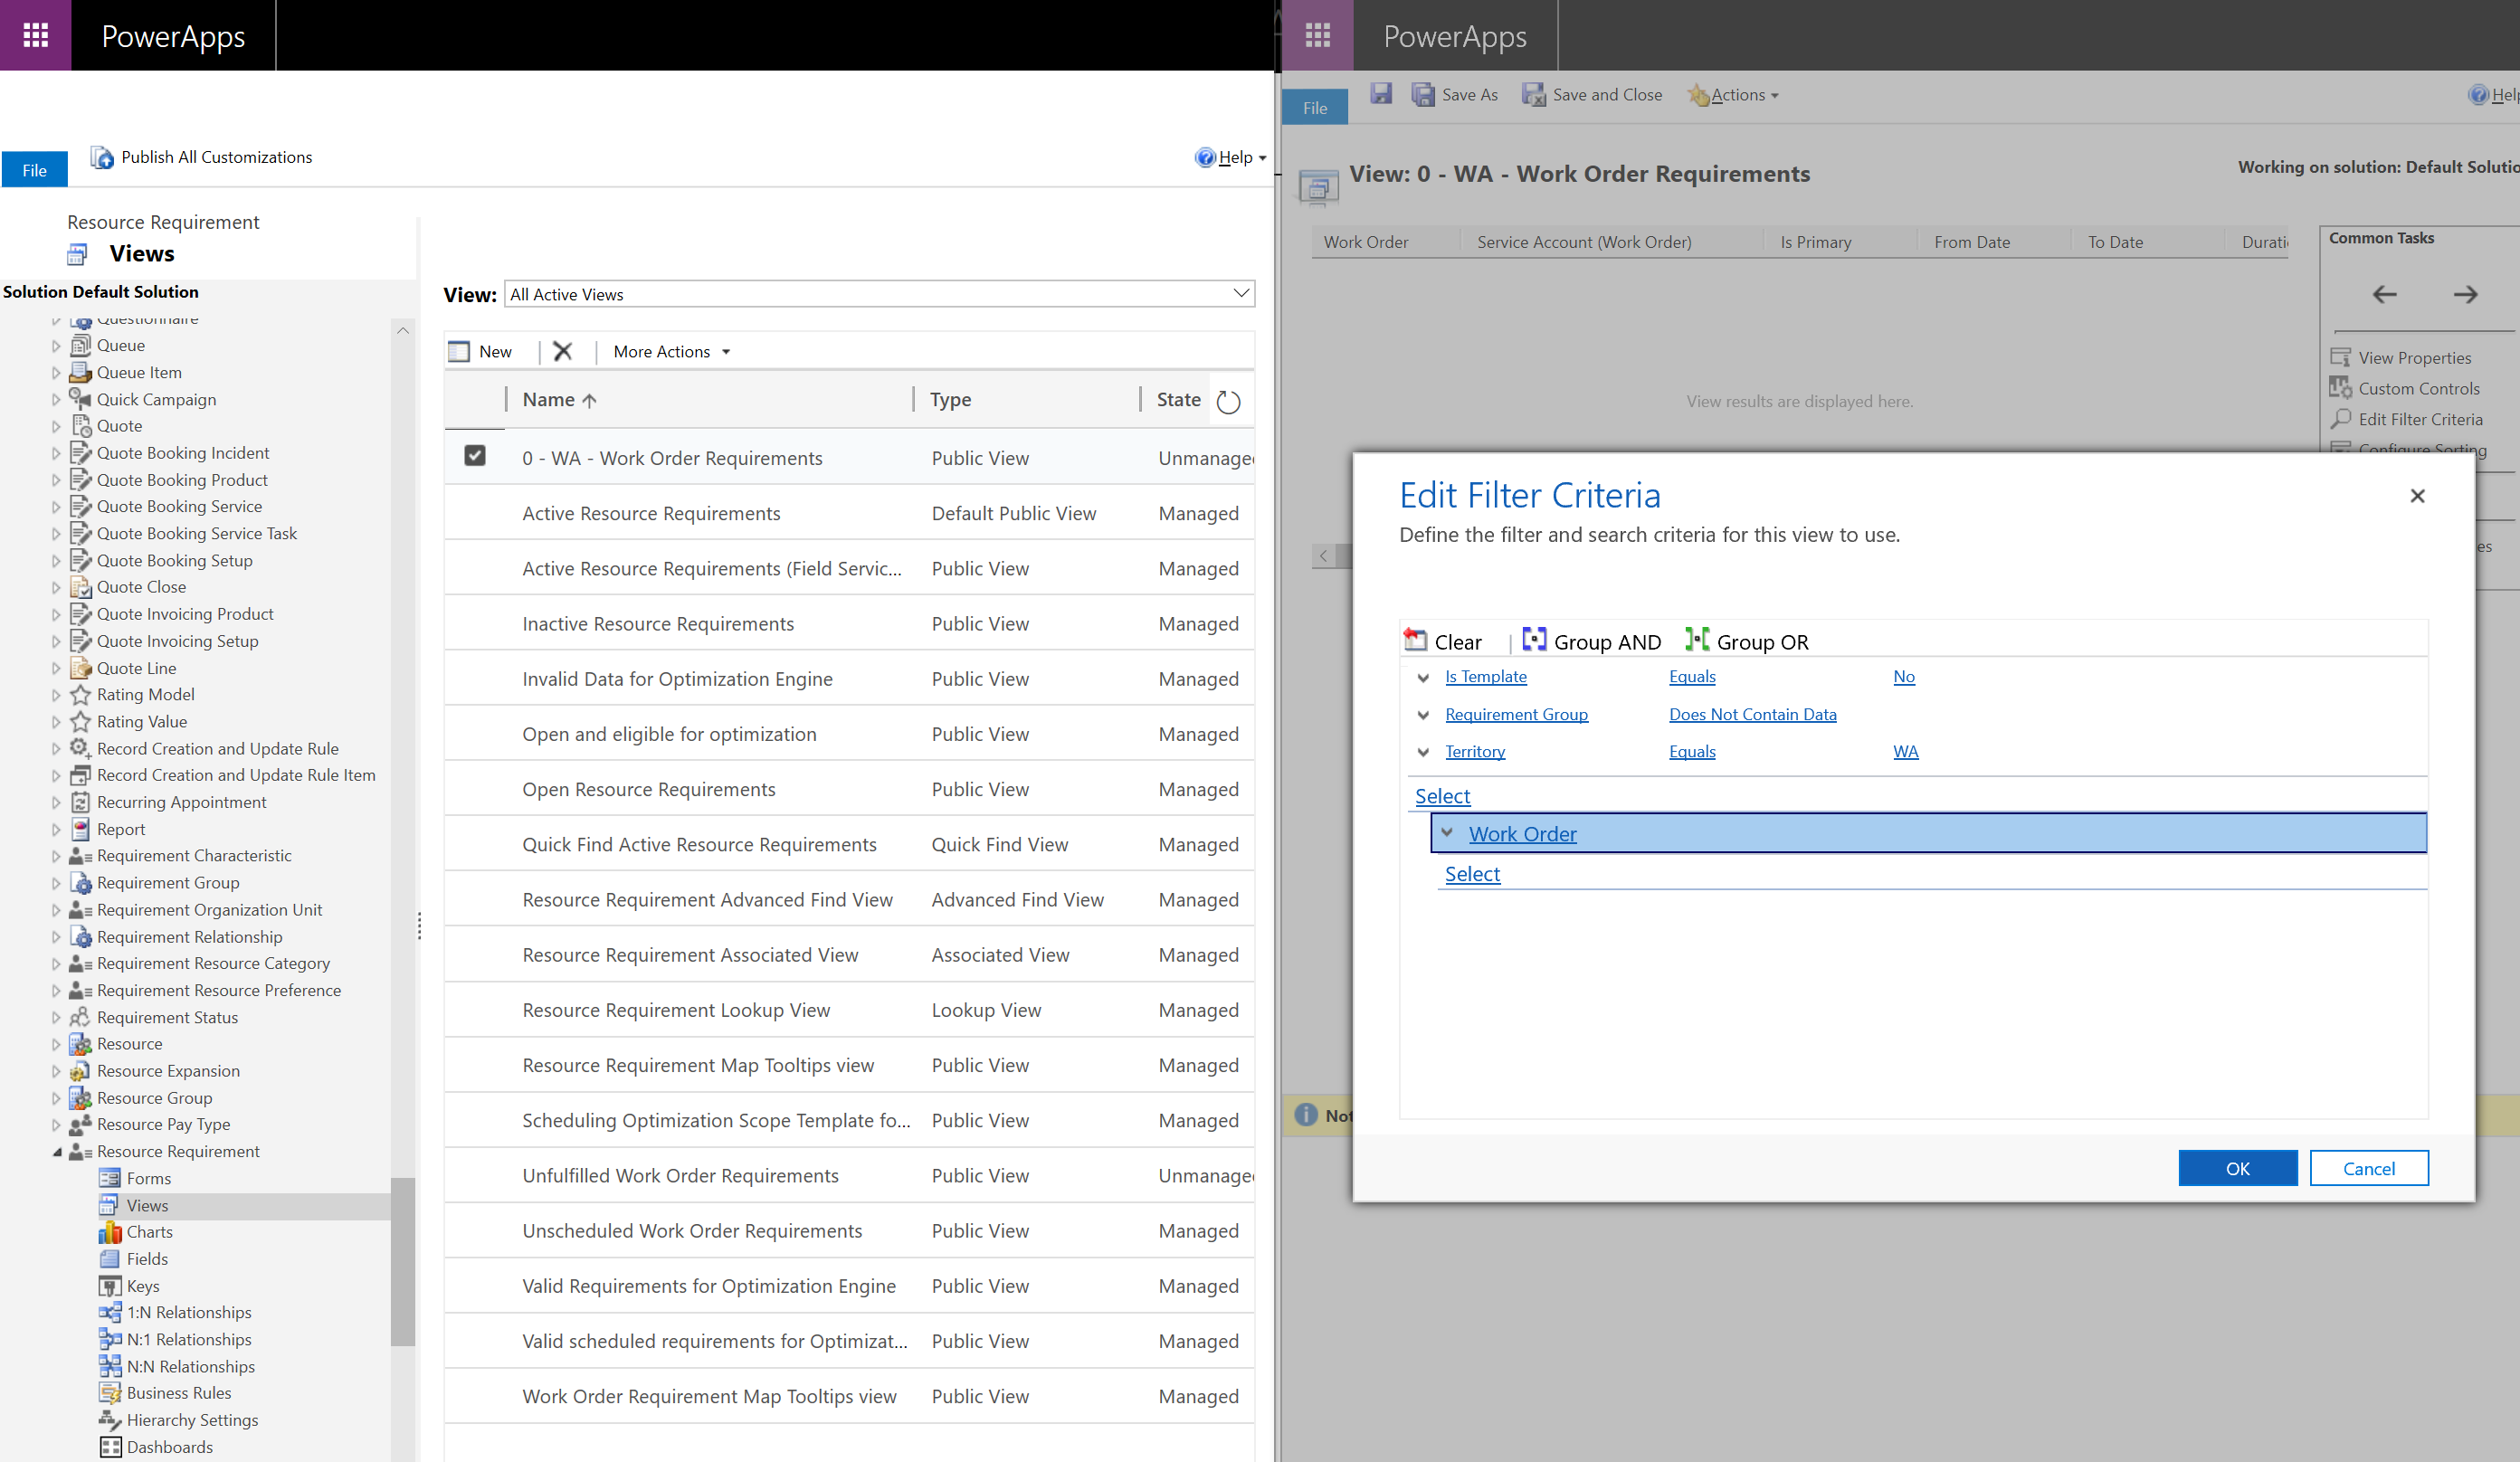Screen dimensions: 2520x1462
Task: Click the New view icon
Action: pos(459,351)
